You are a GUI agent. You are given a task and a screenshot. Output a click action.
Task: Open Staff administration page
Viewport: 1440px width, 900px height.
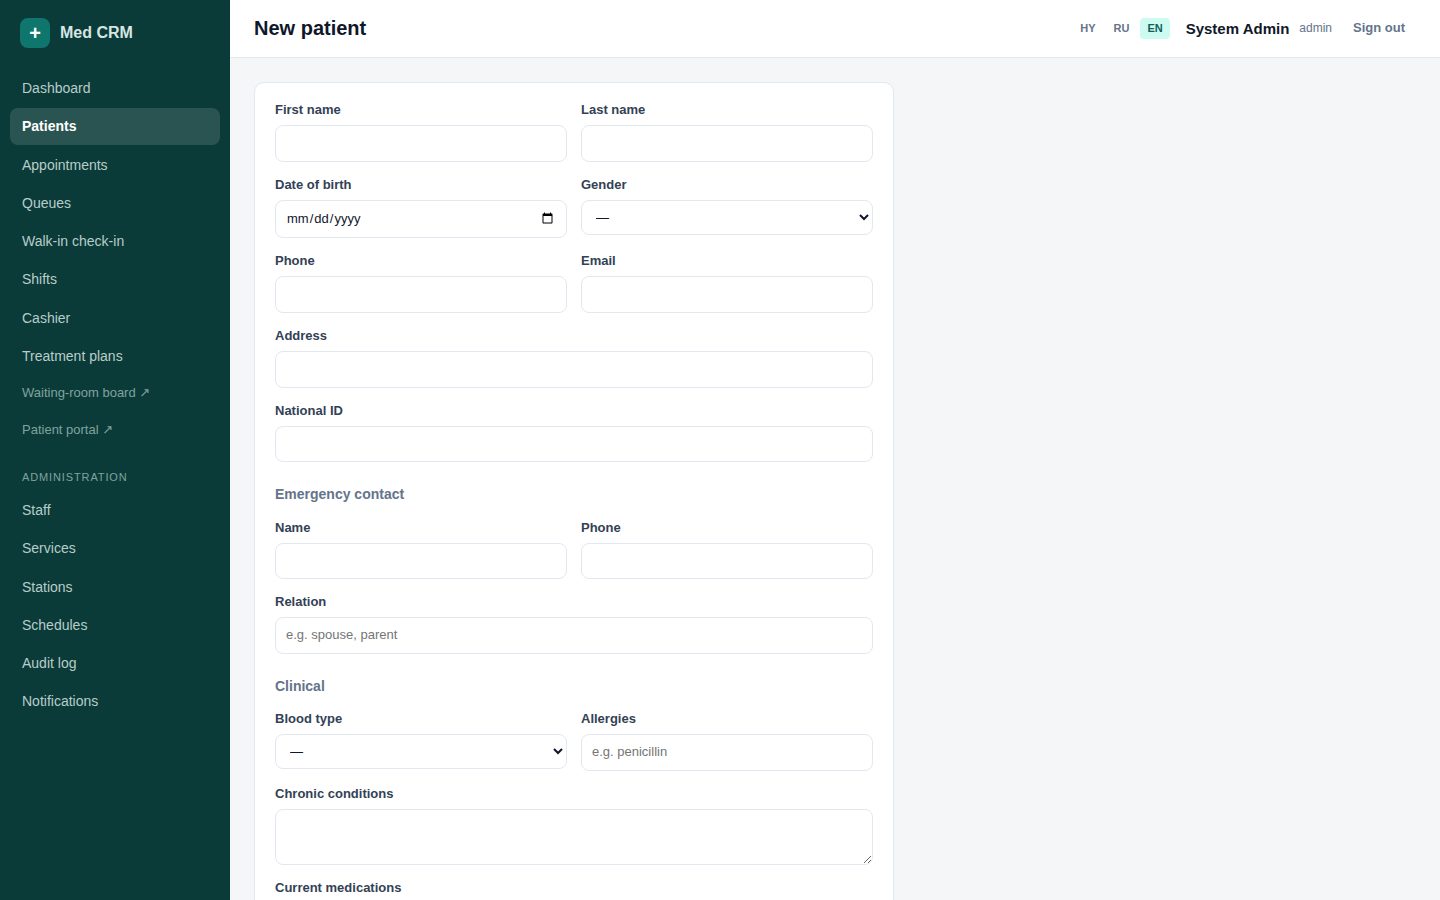point(115,510)
